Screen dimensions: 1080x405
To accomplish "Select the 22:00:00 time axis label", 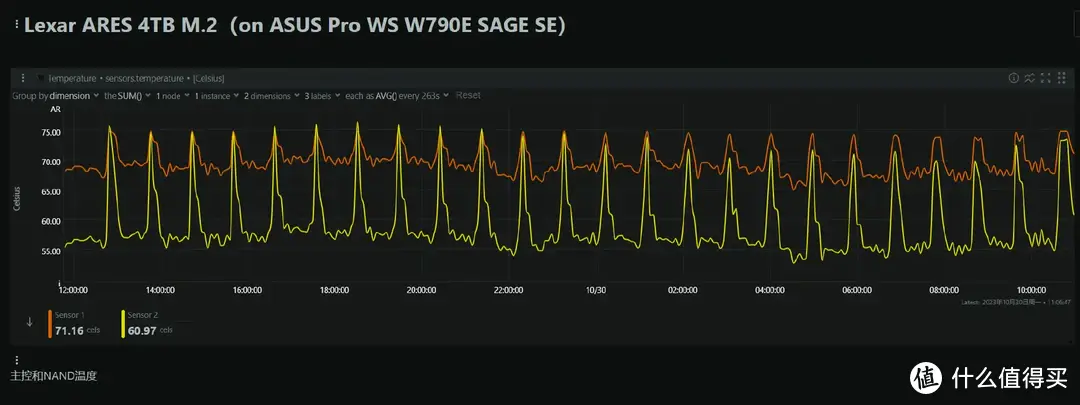I will pyautogui.click(x=508, y=291).
